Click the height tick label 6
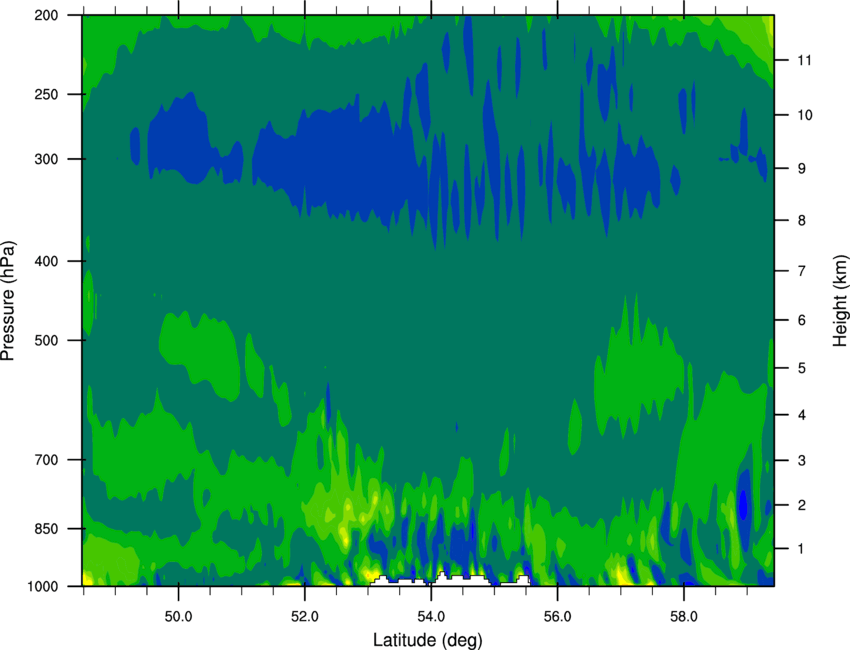The width and height of the screenshot is (850, 650). tap(802, 320)
